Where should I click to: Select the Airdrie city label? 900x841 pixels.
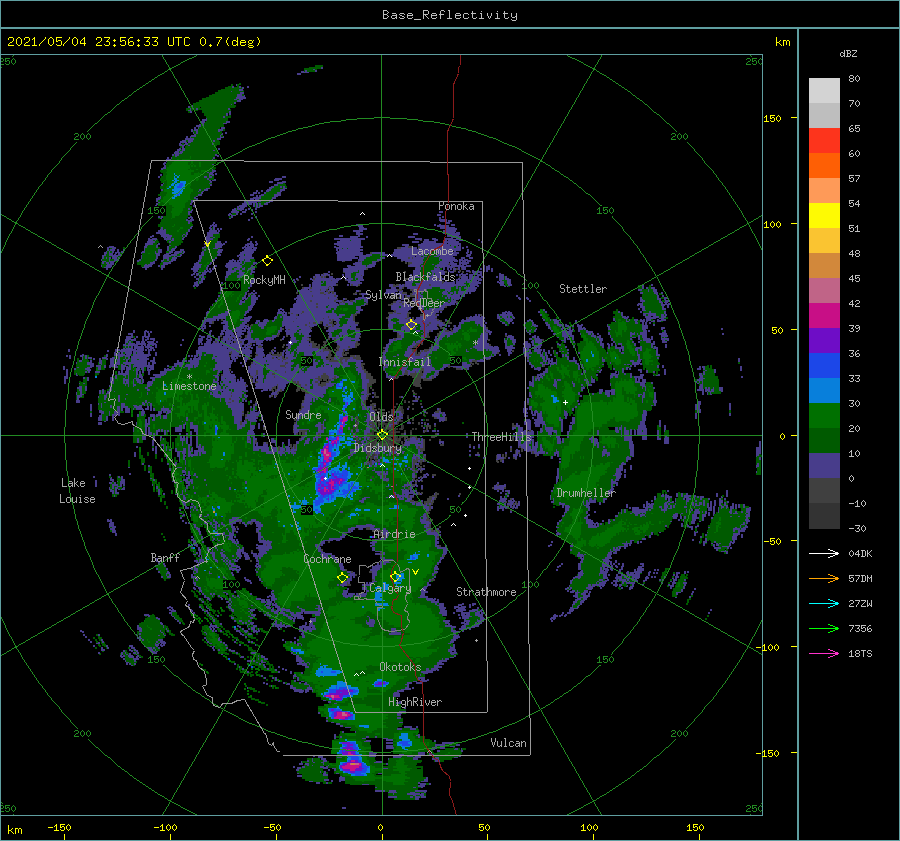(x=394, y=534)
